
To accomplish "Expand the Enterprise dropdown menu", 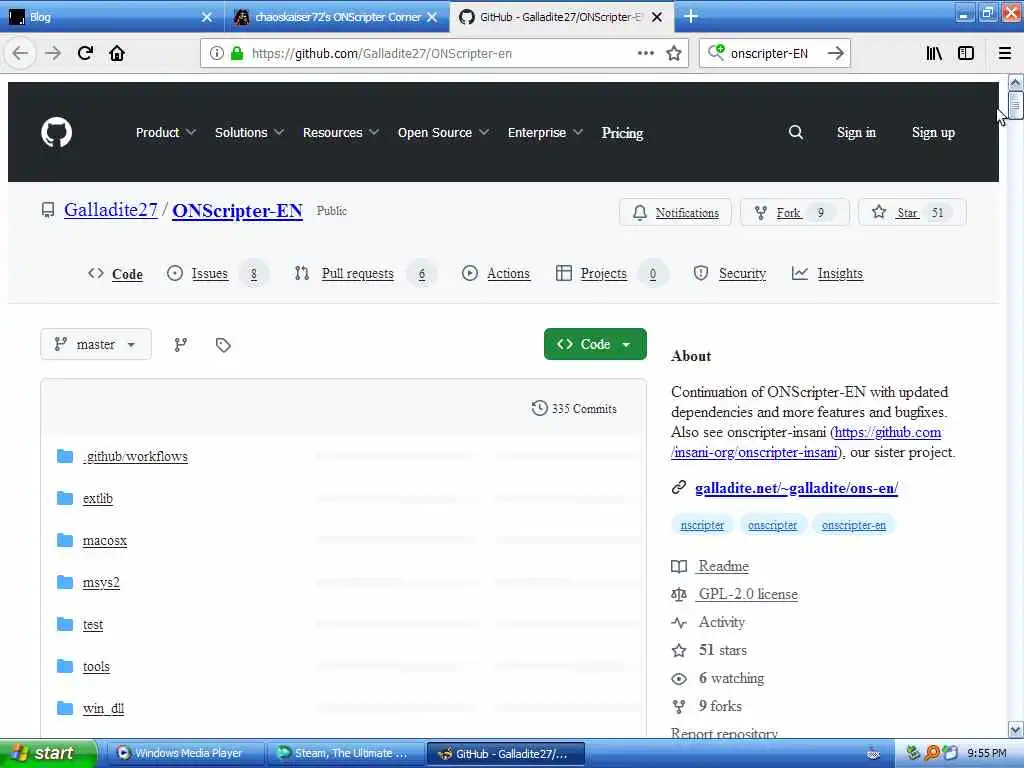I will coord(545,133).
